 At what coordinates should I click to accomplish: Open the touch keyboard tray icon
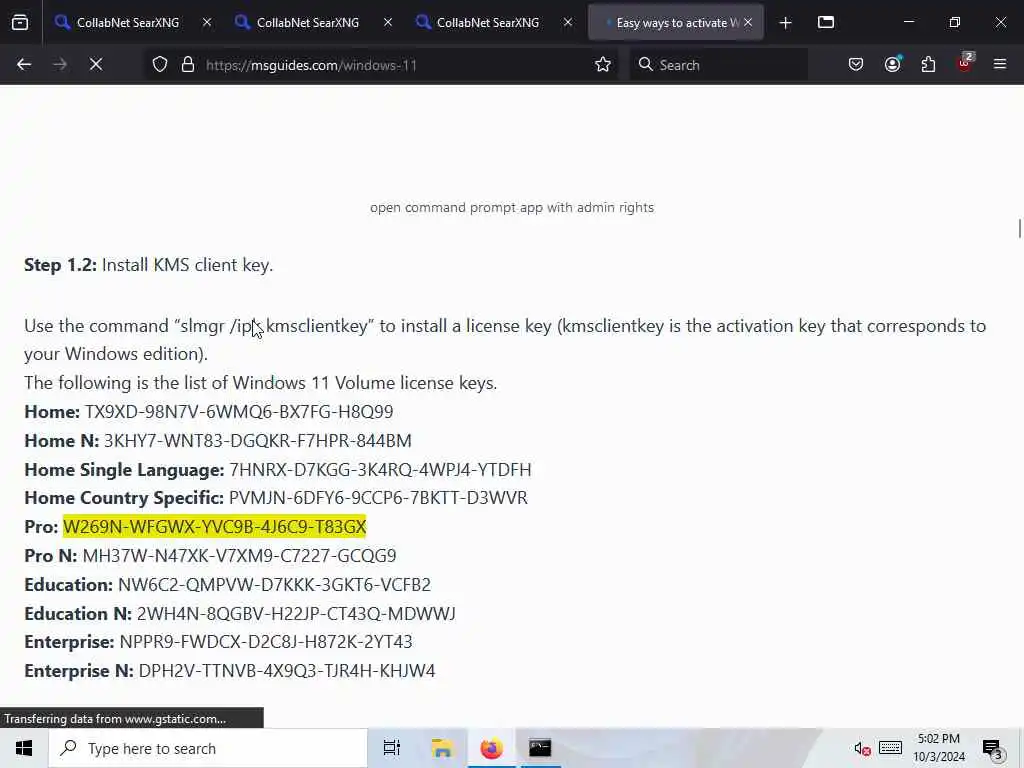pos(891,748)
